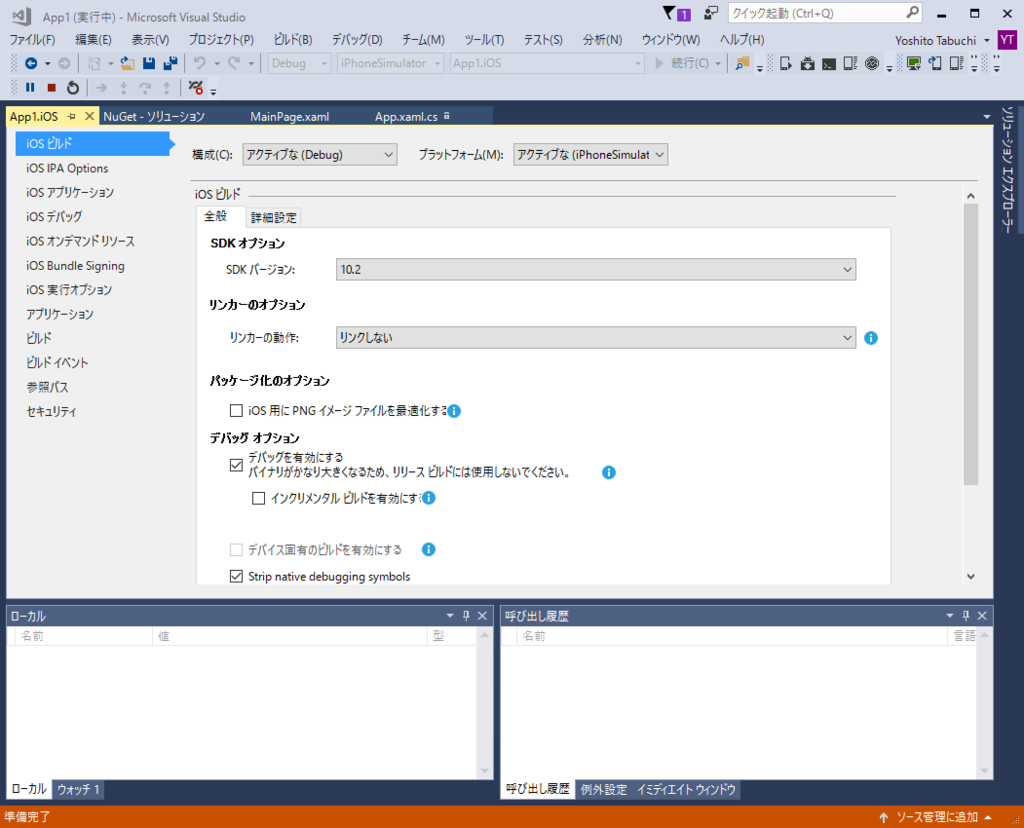Open the Find in Files folder-search icon
The width and height of the screenshot is (1024, 828).
tap(742, 63)
